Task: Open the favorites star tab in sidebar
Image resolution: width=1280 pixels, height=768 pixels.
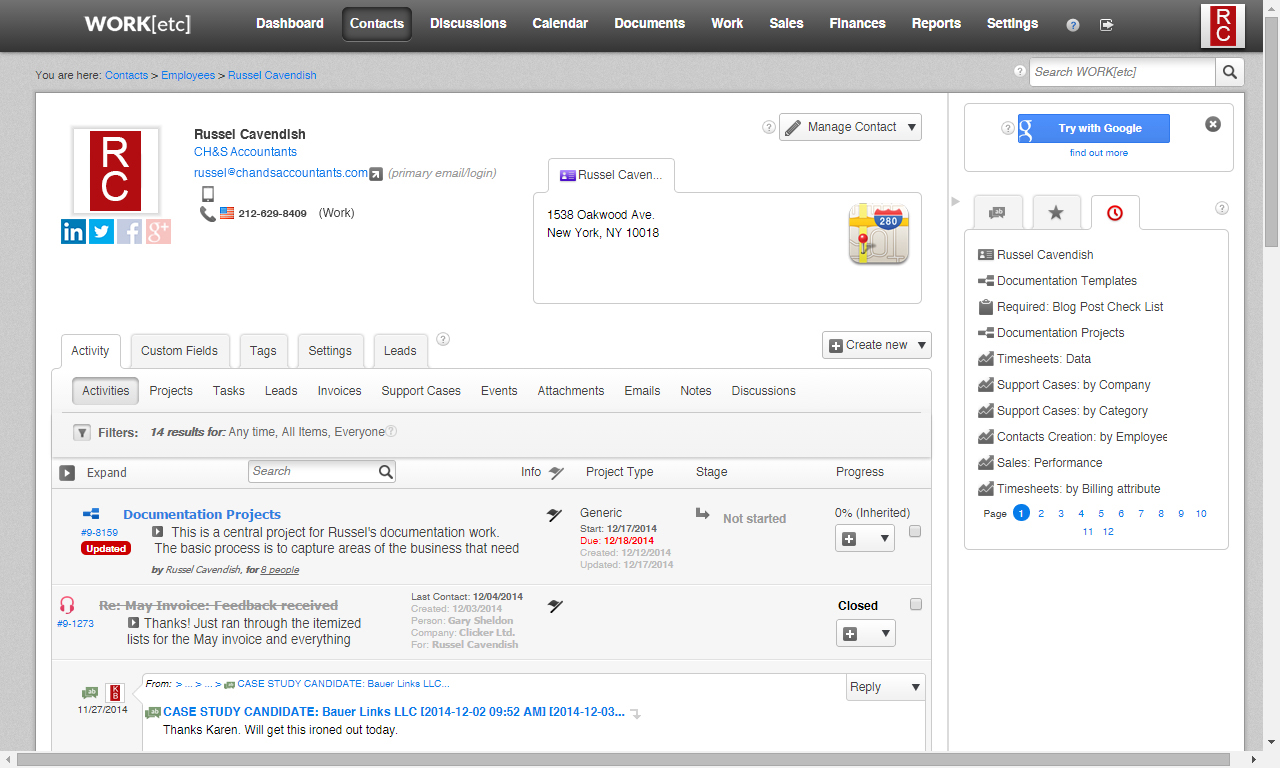Action: point(1056,213)
